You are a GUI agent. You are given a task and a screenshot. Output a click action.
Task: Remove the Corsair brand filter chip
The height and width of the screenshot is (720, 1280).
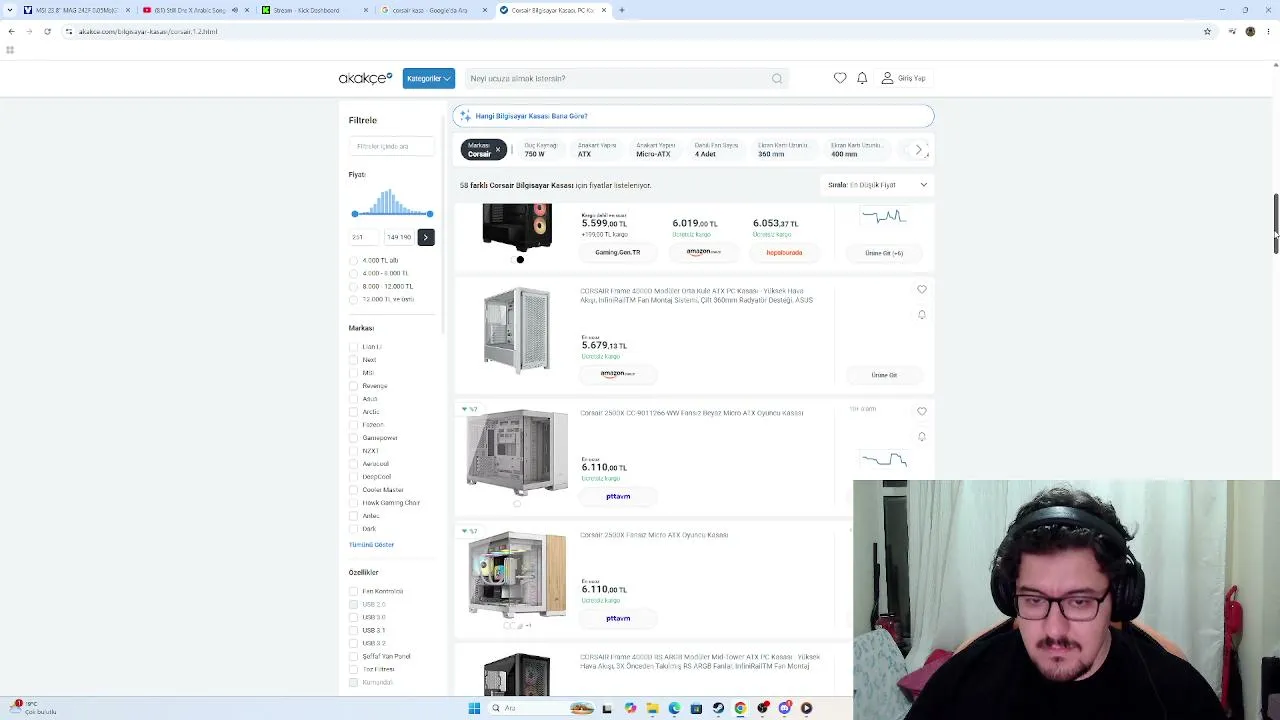click(497, 150)
